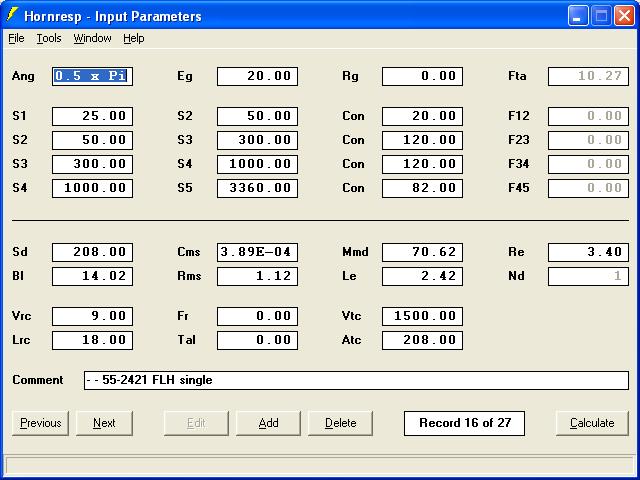
Task: Select the S5 field showing 3360.00
Action: click(x=257, y=188)
